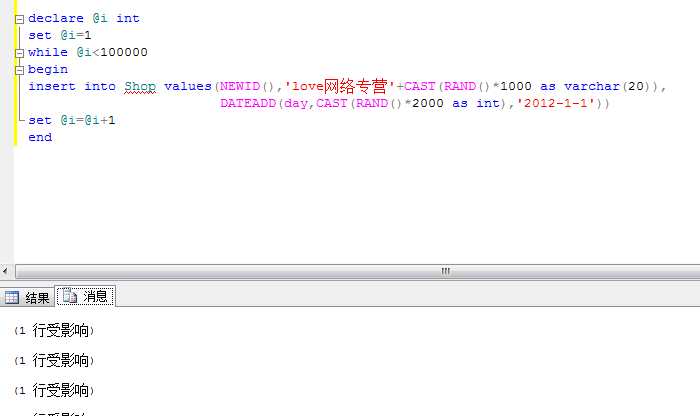The height and width of the screenshot is (416, 700).
Task: Click the 'insert' keyword
Action: (52, 86)
